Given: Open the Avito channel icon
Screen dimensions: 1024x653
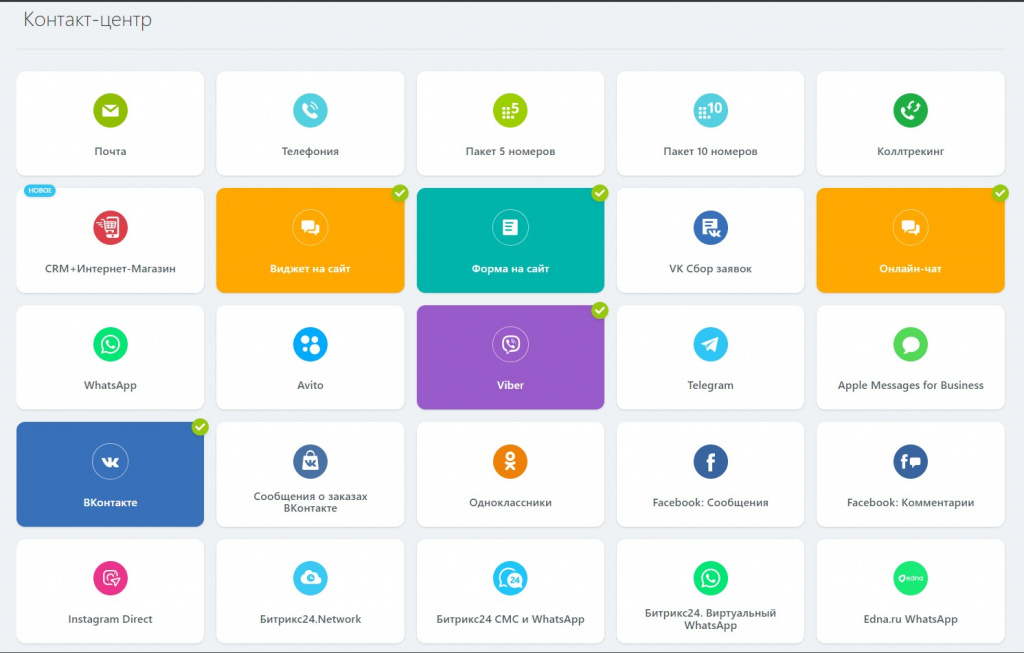Looking at the screenshot, I should click(x=310, y=344).
